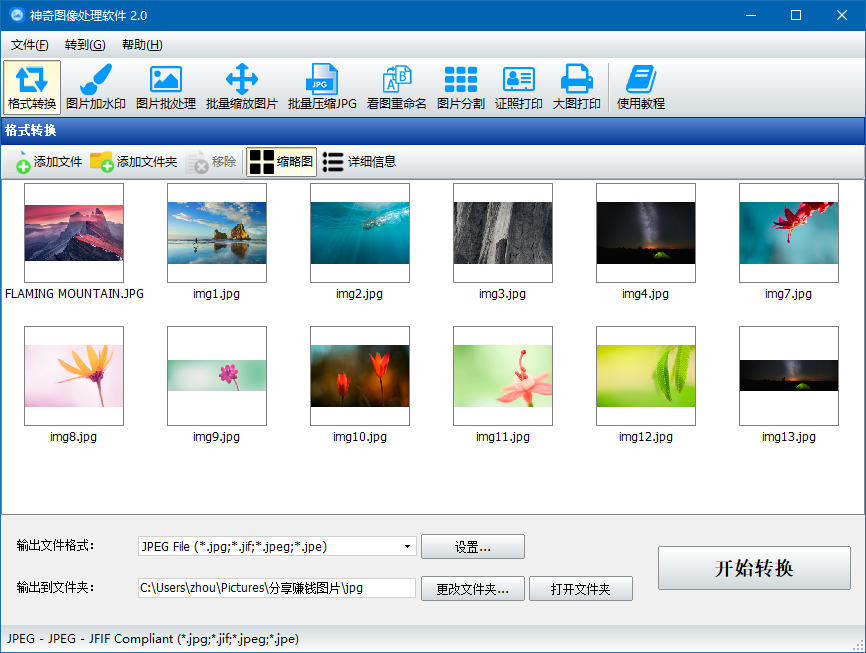Open the 批量压缩JPG compression tool
Viewport: 866px width, 653px height.
pyautogui.click(x=322, y=87)
